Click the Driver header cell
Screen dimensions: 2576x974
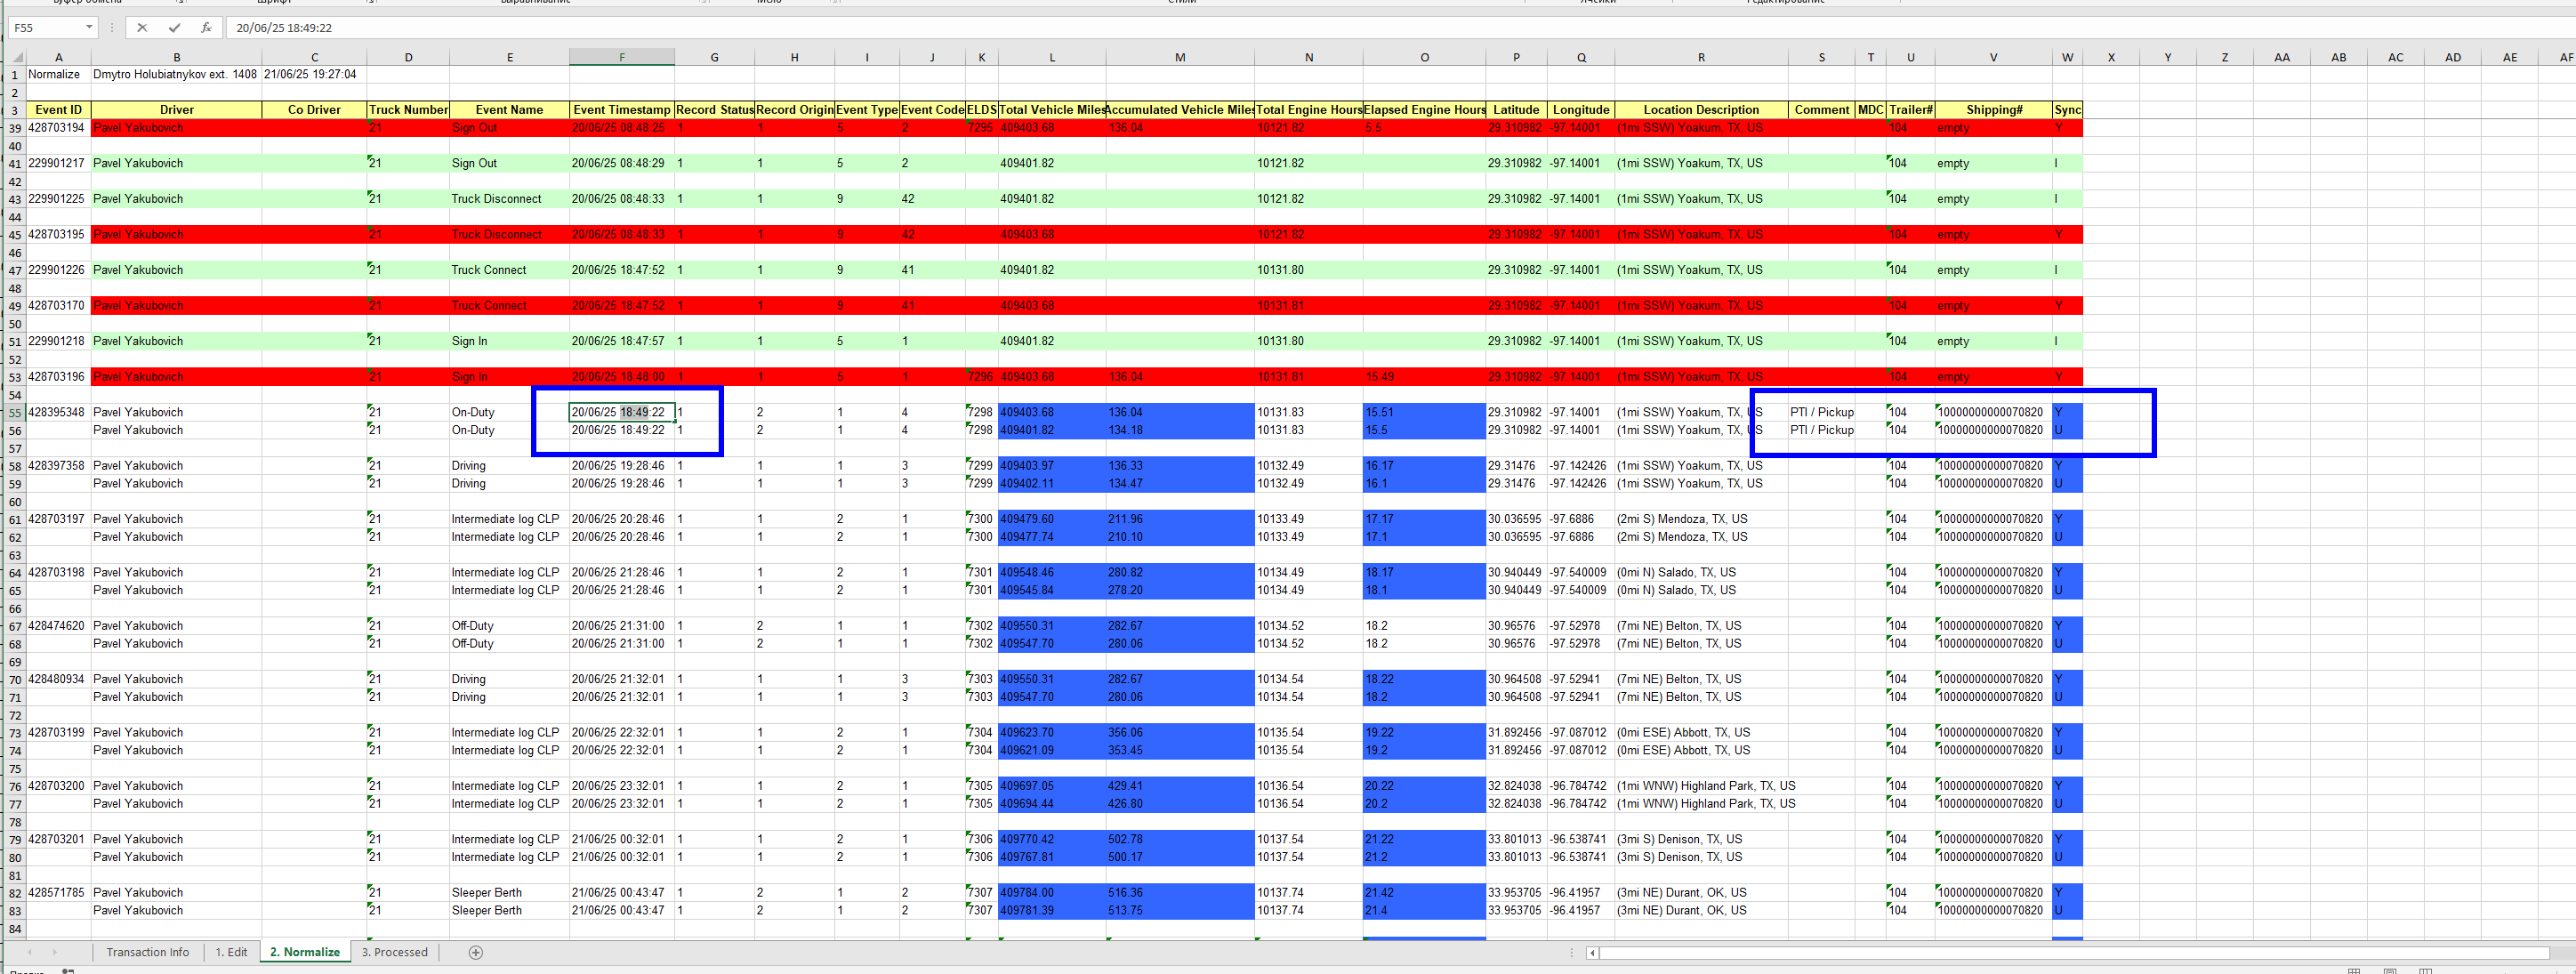point(177,110)
